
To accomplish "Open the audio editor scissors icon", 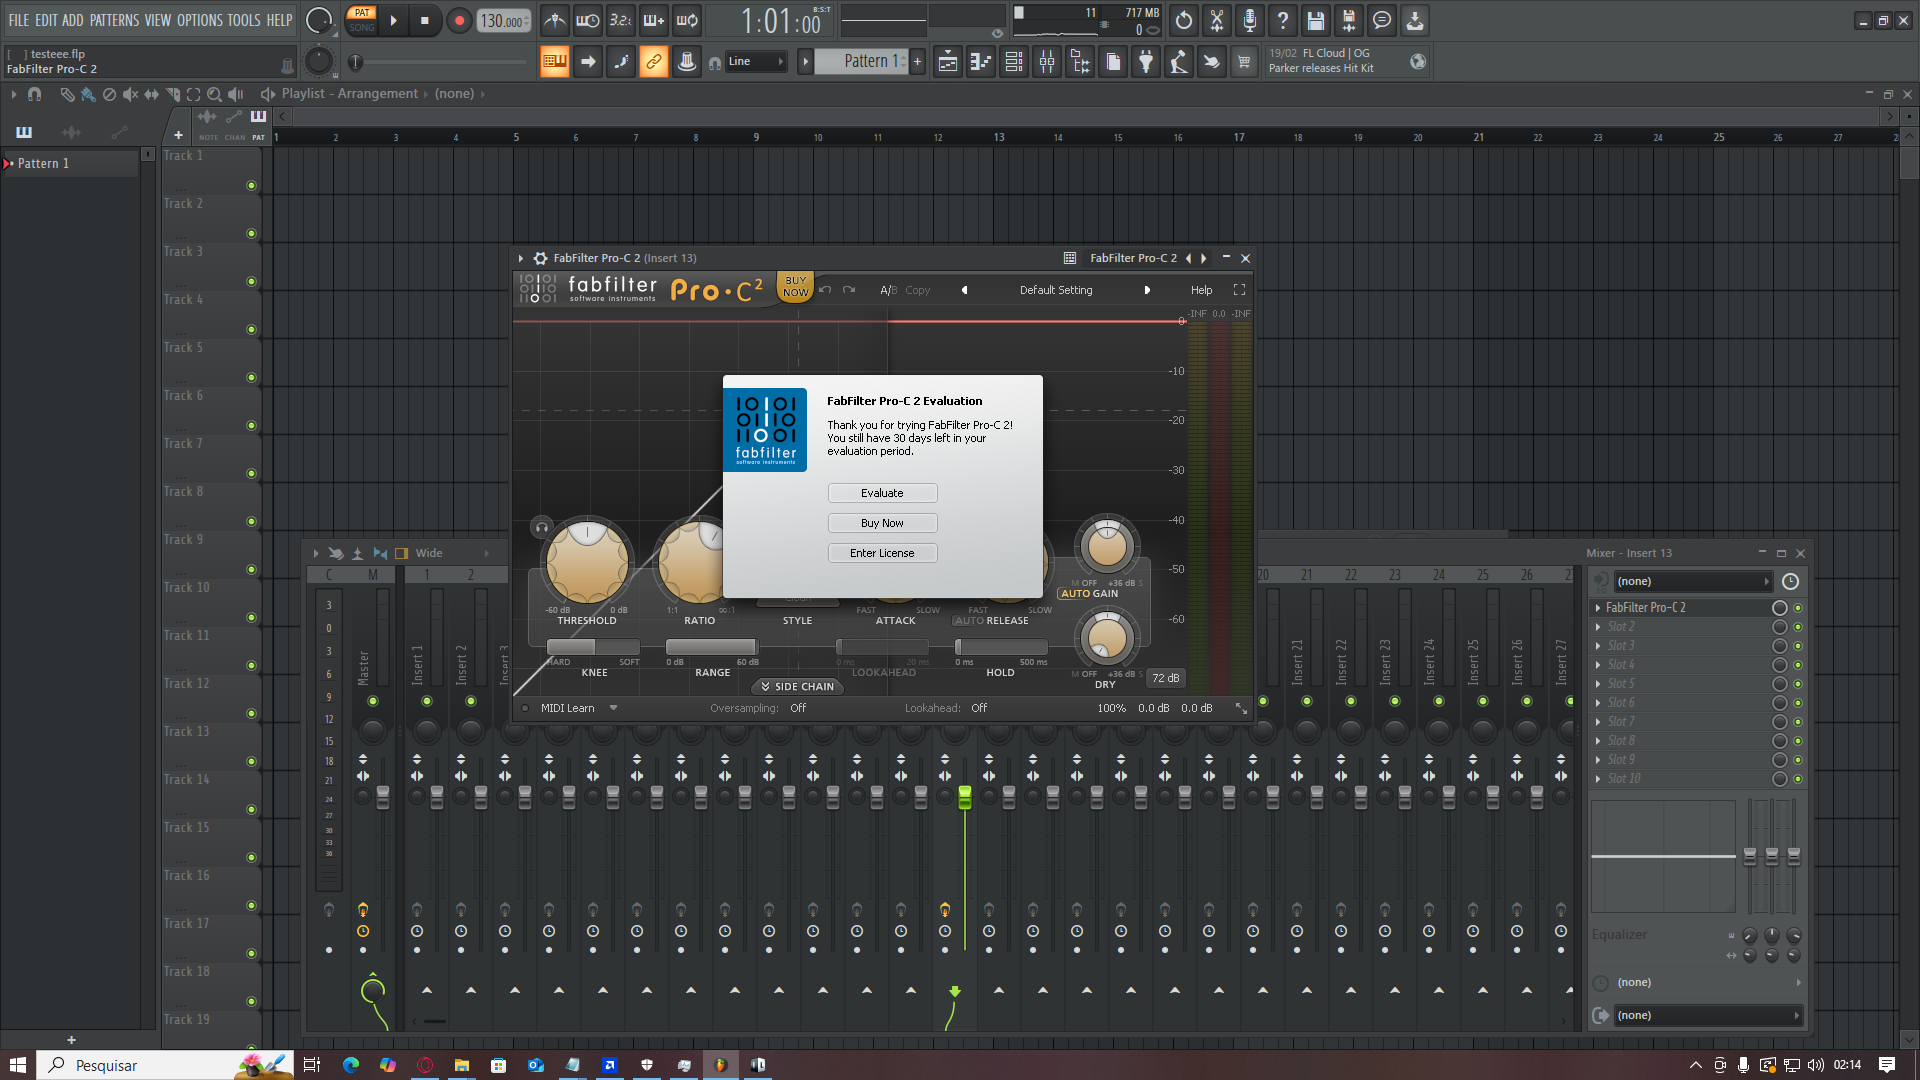I will [x=1217, y=20].
